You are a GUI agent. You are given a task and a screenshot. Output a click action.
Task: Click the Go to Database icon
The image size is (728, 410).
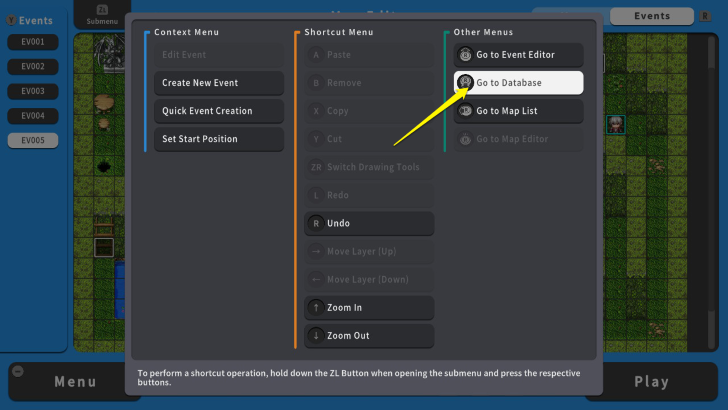[x=465, y=83]
